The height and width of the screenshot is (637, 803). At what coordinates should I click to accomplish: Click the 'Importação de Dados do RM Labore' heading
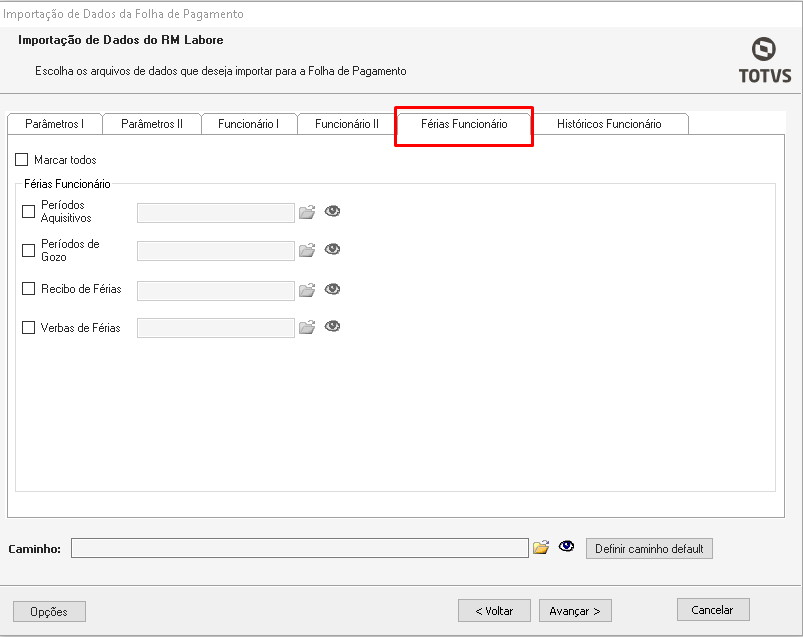[x=121, y=40]
